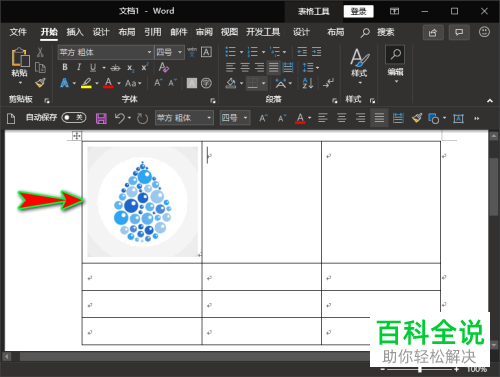Toggle left alignment in the ribbon paragraph group

(231, 67)
